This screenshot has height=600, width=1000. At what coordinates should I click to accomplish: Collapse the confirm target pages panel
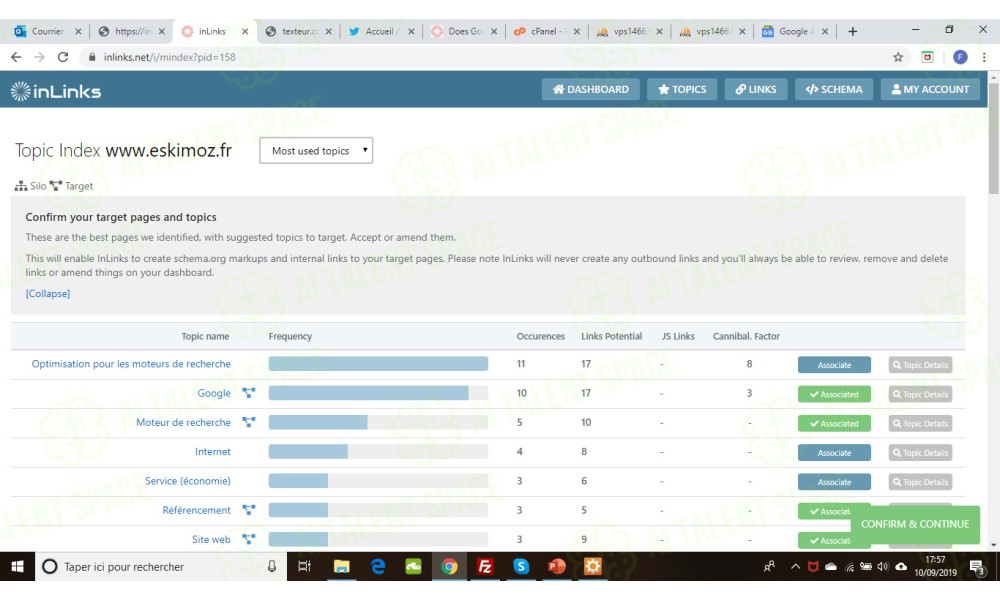click(48, 293)
